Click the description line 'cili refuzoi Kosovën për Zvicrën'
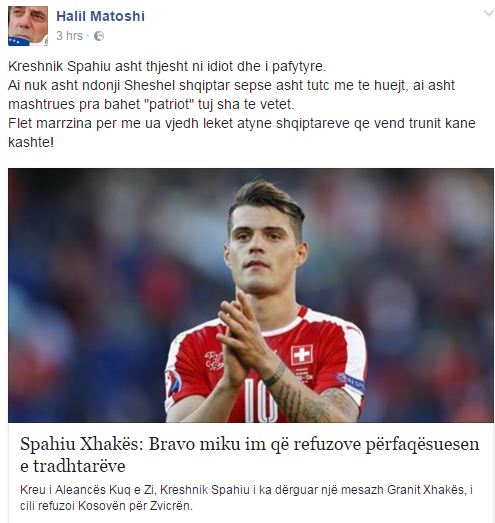 pos(106,506)
